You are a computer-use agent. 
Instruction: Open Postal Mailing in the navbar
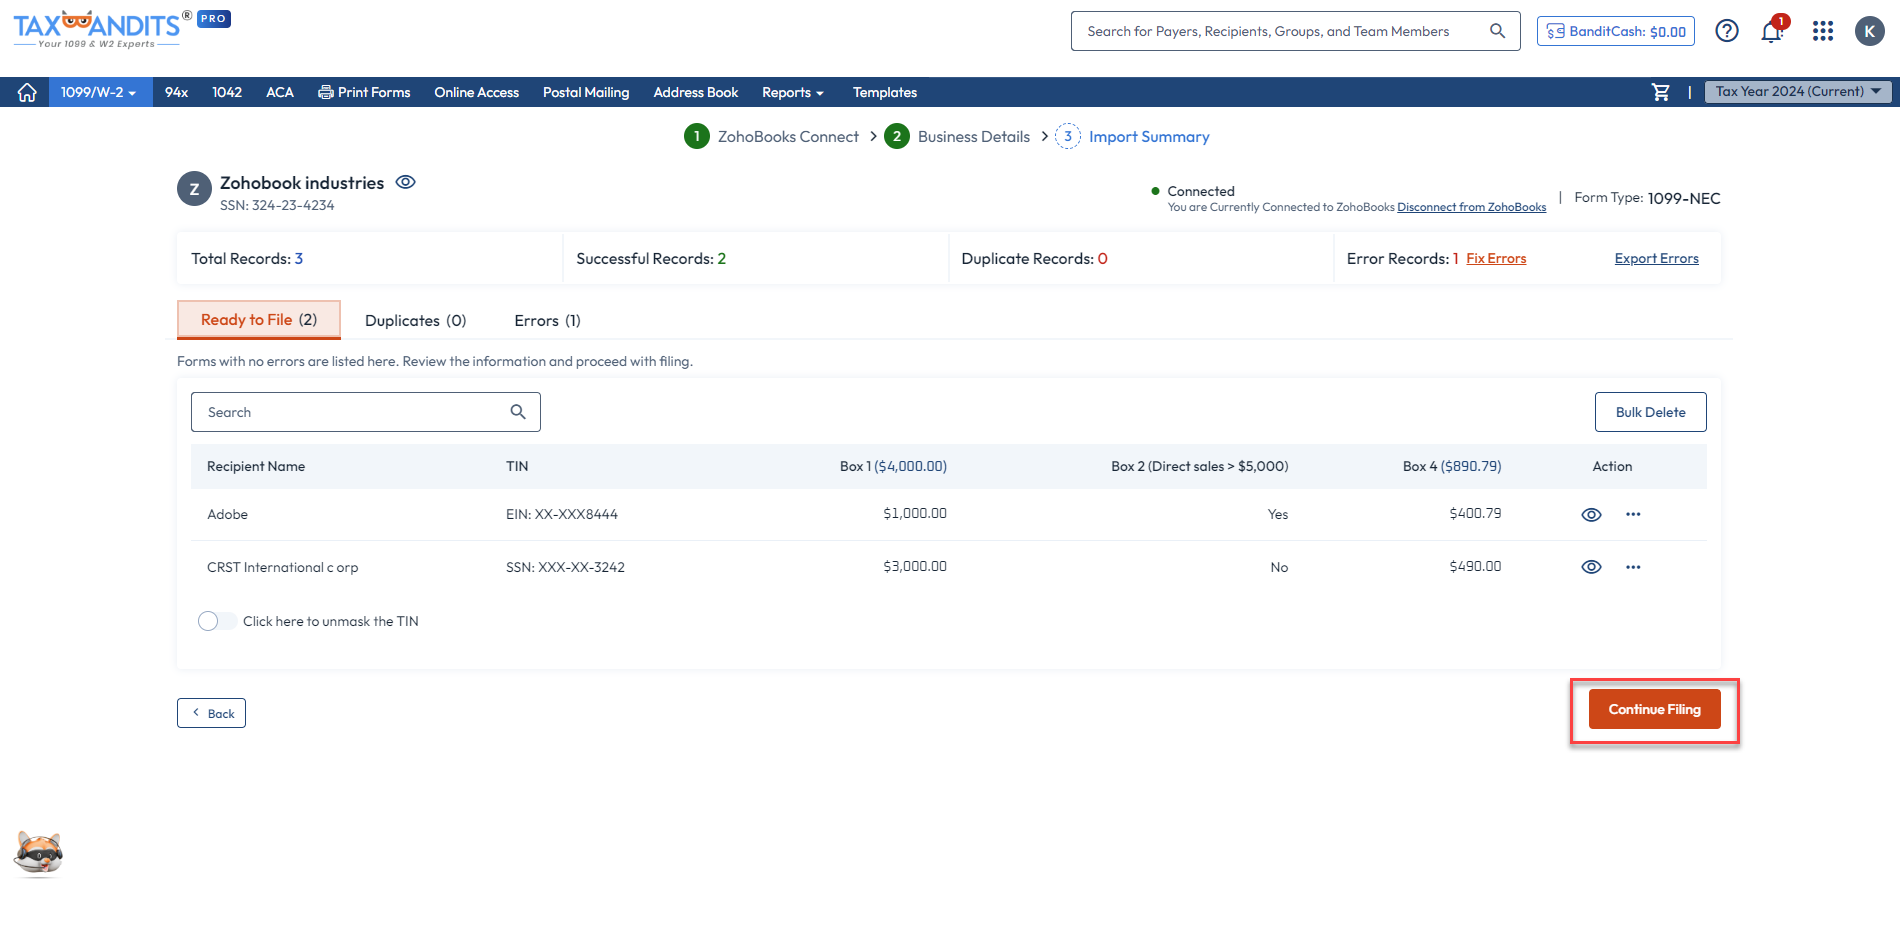click(x=586, y=92)
